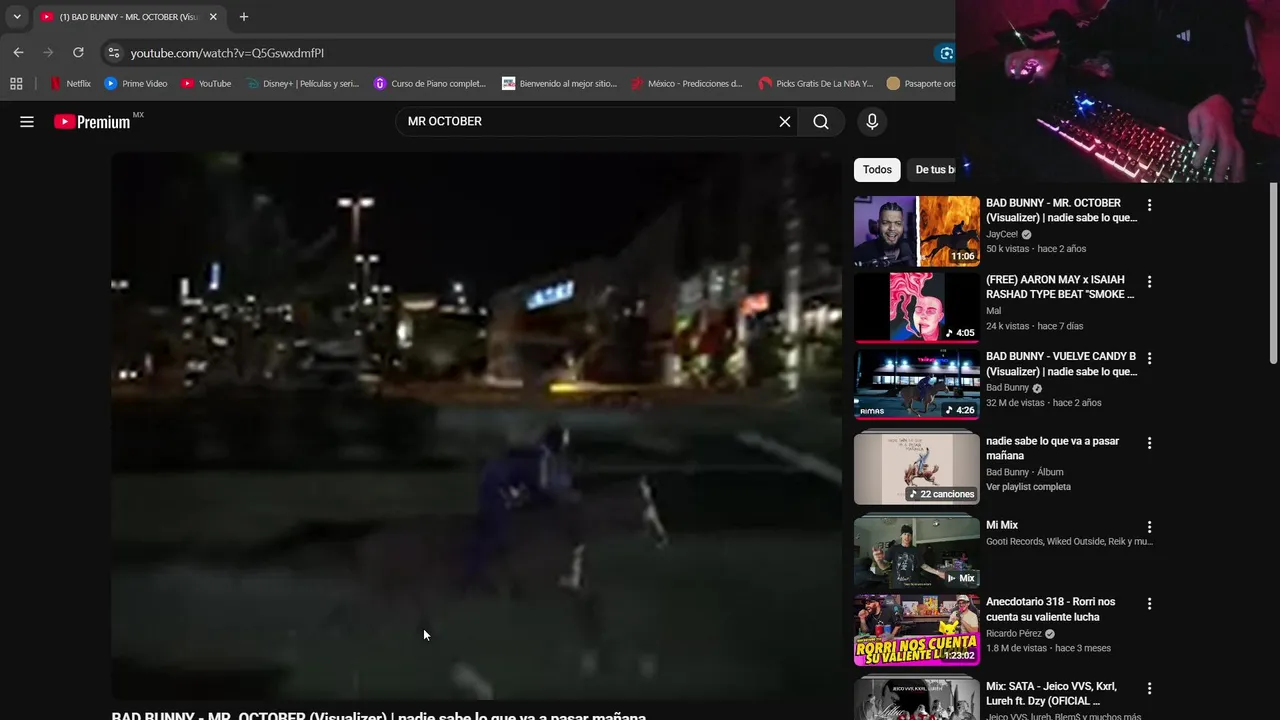Screen dimensions: 1280x720
Task: Select the 'De tus b...' filter chip
Action: point(933,170)
